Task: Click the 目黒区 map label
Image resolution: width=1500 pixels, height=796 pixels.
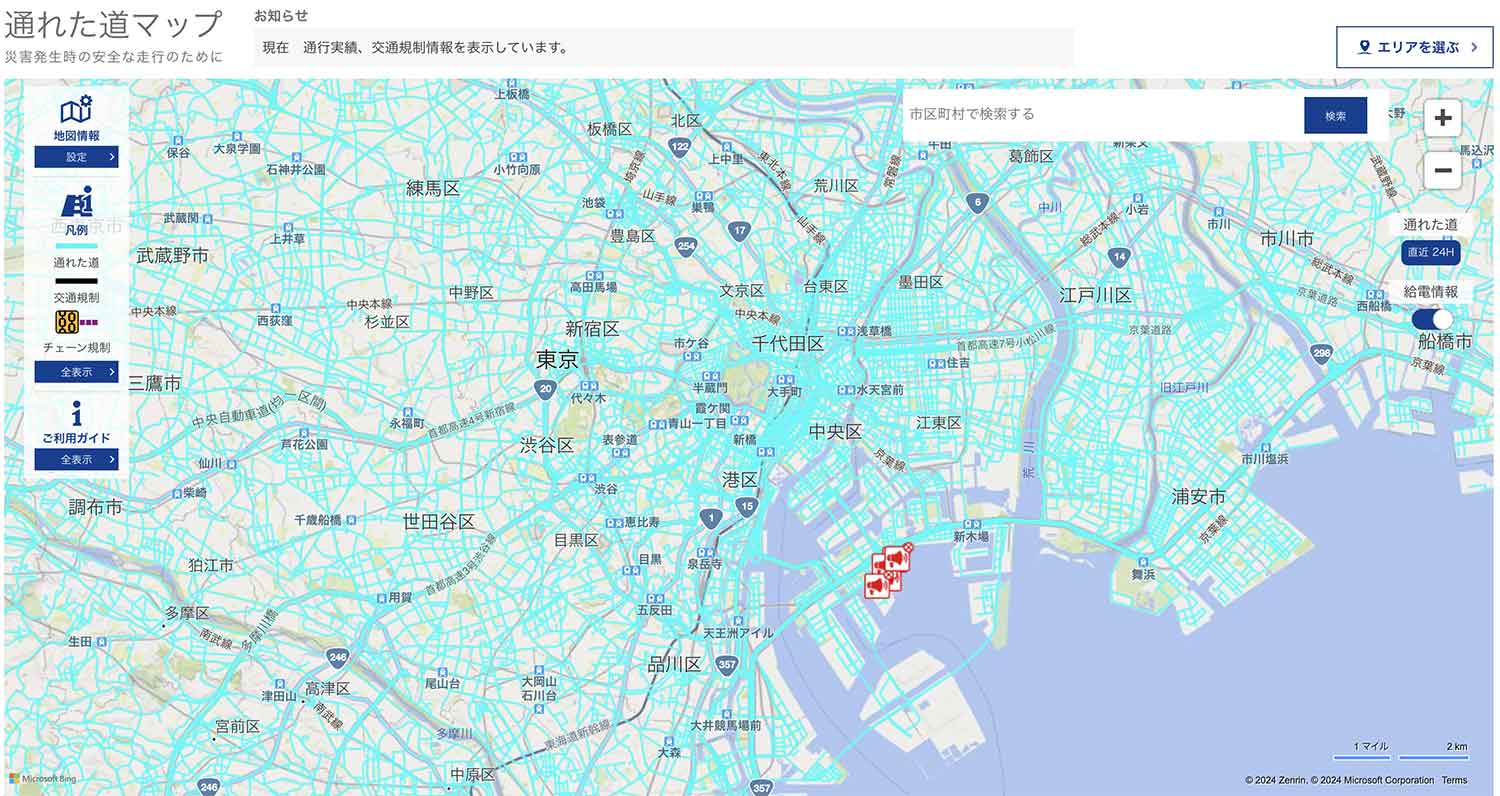Action: click(x=576, y=540)
